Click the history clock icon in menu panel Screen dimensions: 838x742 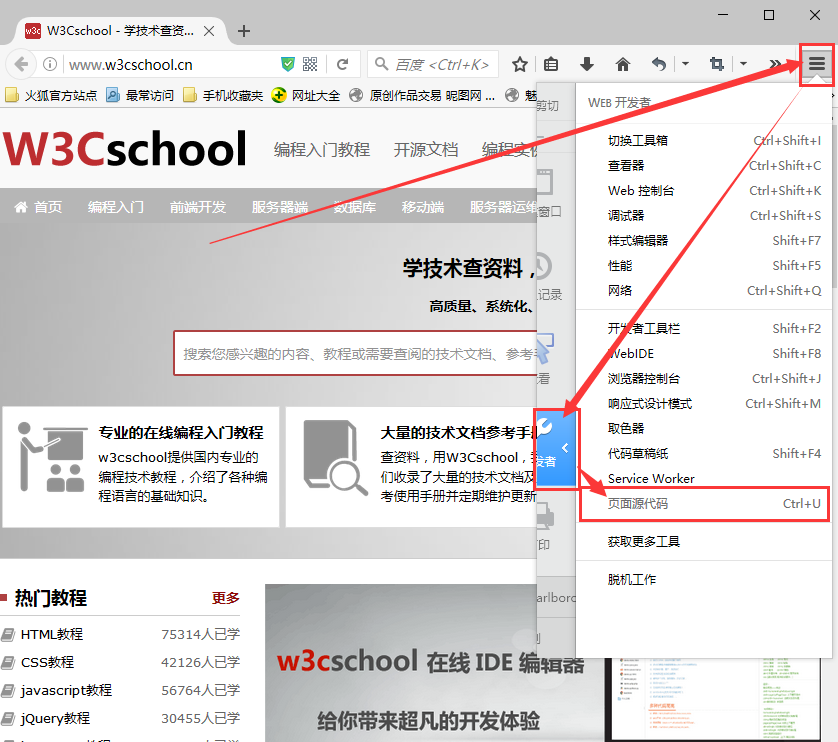543,266
